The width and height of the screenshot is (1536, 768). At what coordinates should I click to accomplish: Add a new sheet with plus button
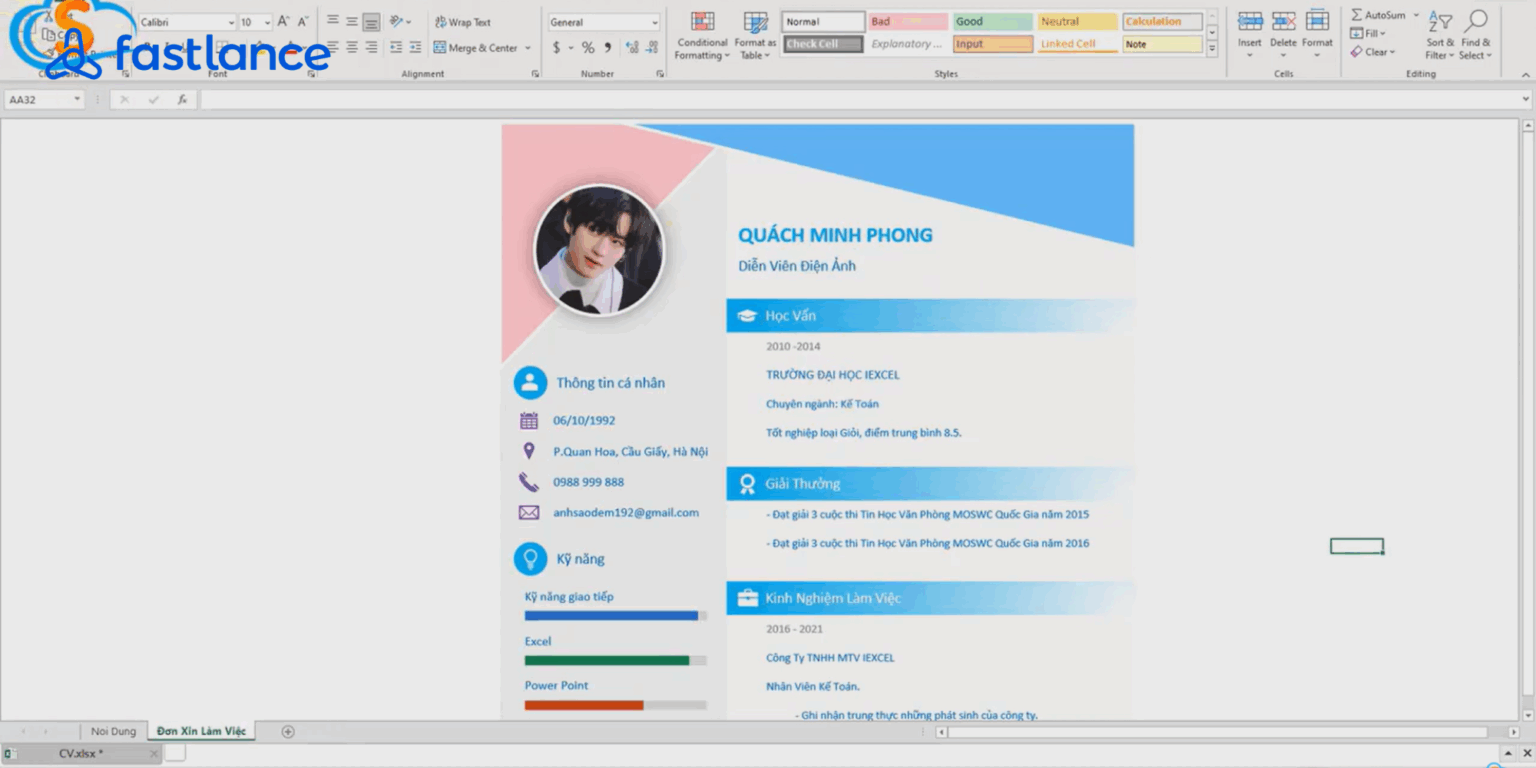click(288, 731)
